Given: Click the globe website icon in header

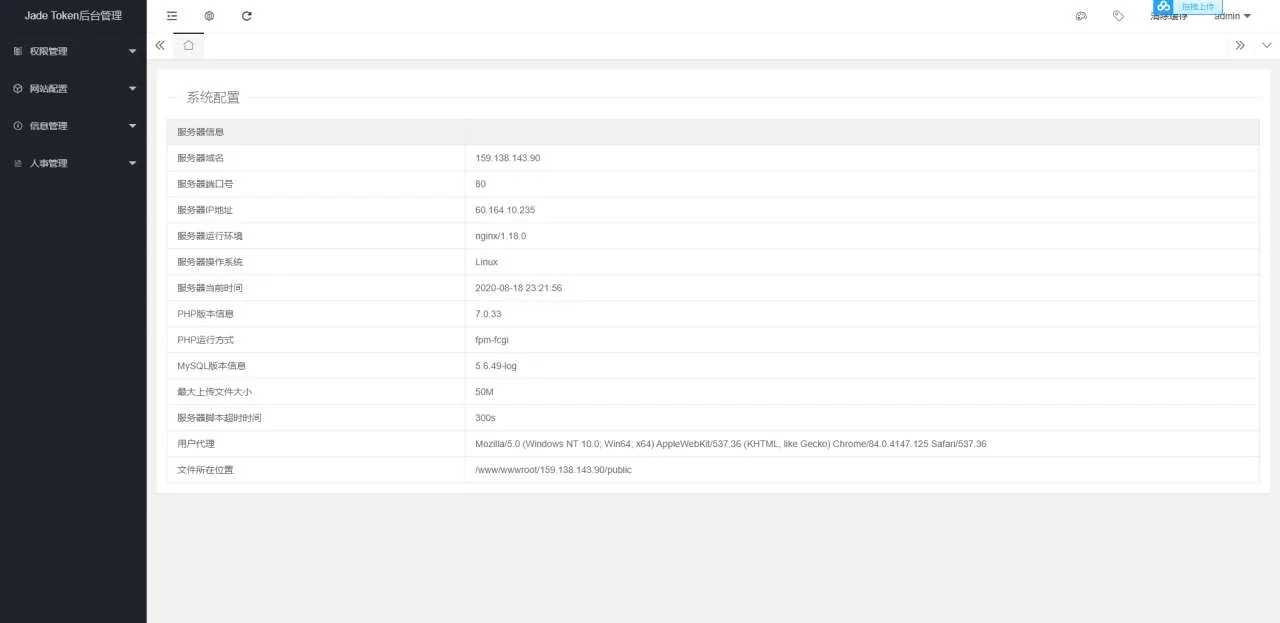Looking at the screenshot, I should pos(209,16).
